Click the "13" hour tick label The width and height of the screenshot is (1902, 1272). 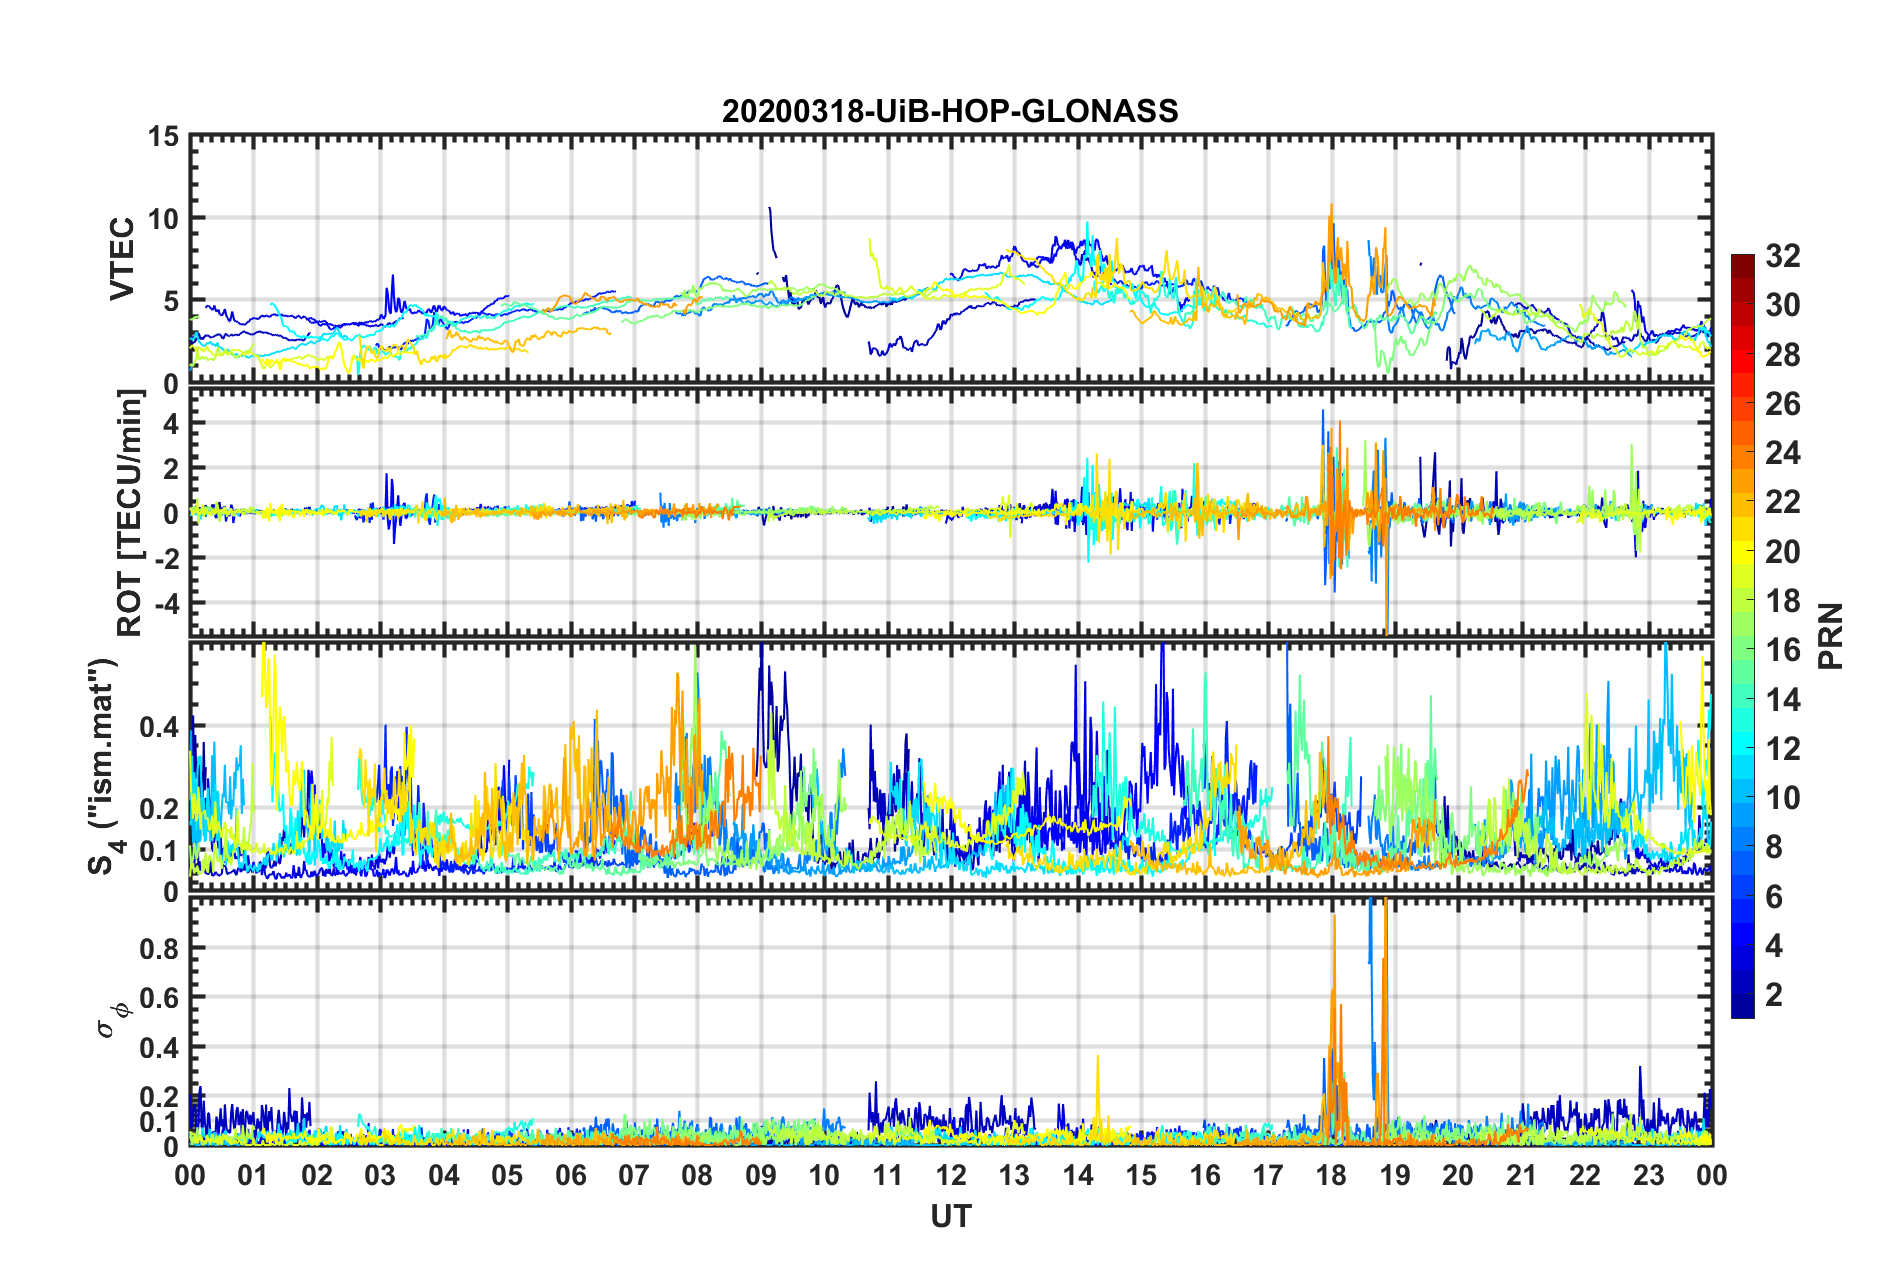tap(1014, 1176)
